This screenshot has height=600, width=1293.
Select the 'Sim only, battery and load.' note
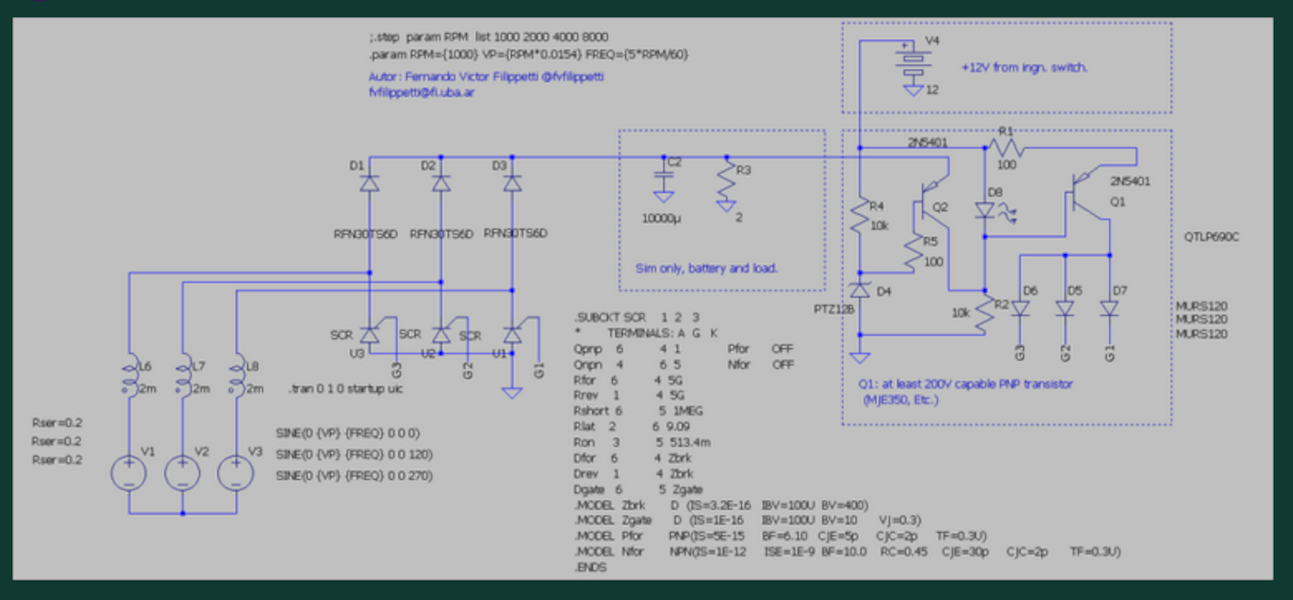(706, 268)
